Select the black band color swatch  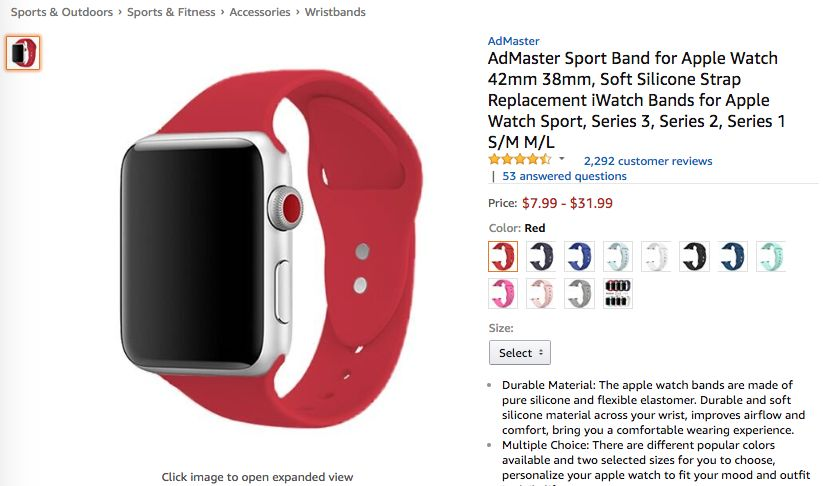pyautogui.click(x=694, y=257)
